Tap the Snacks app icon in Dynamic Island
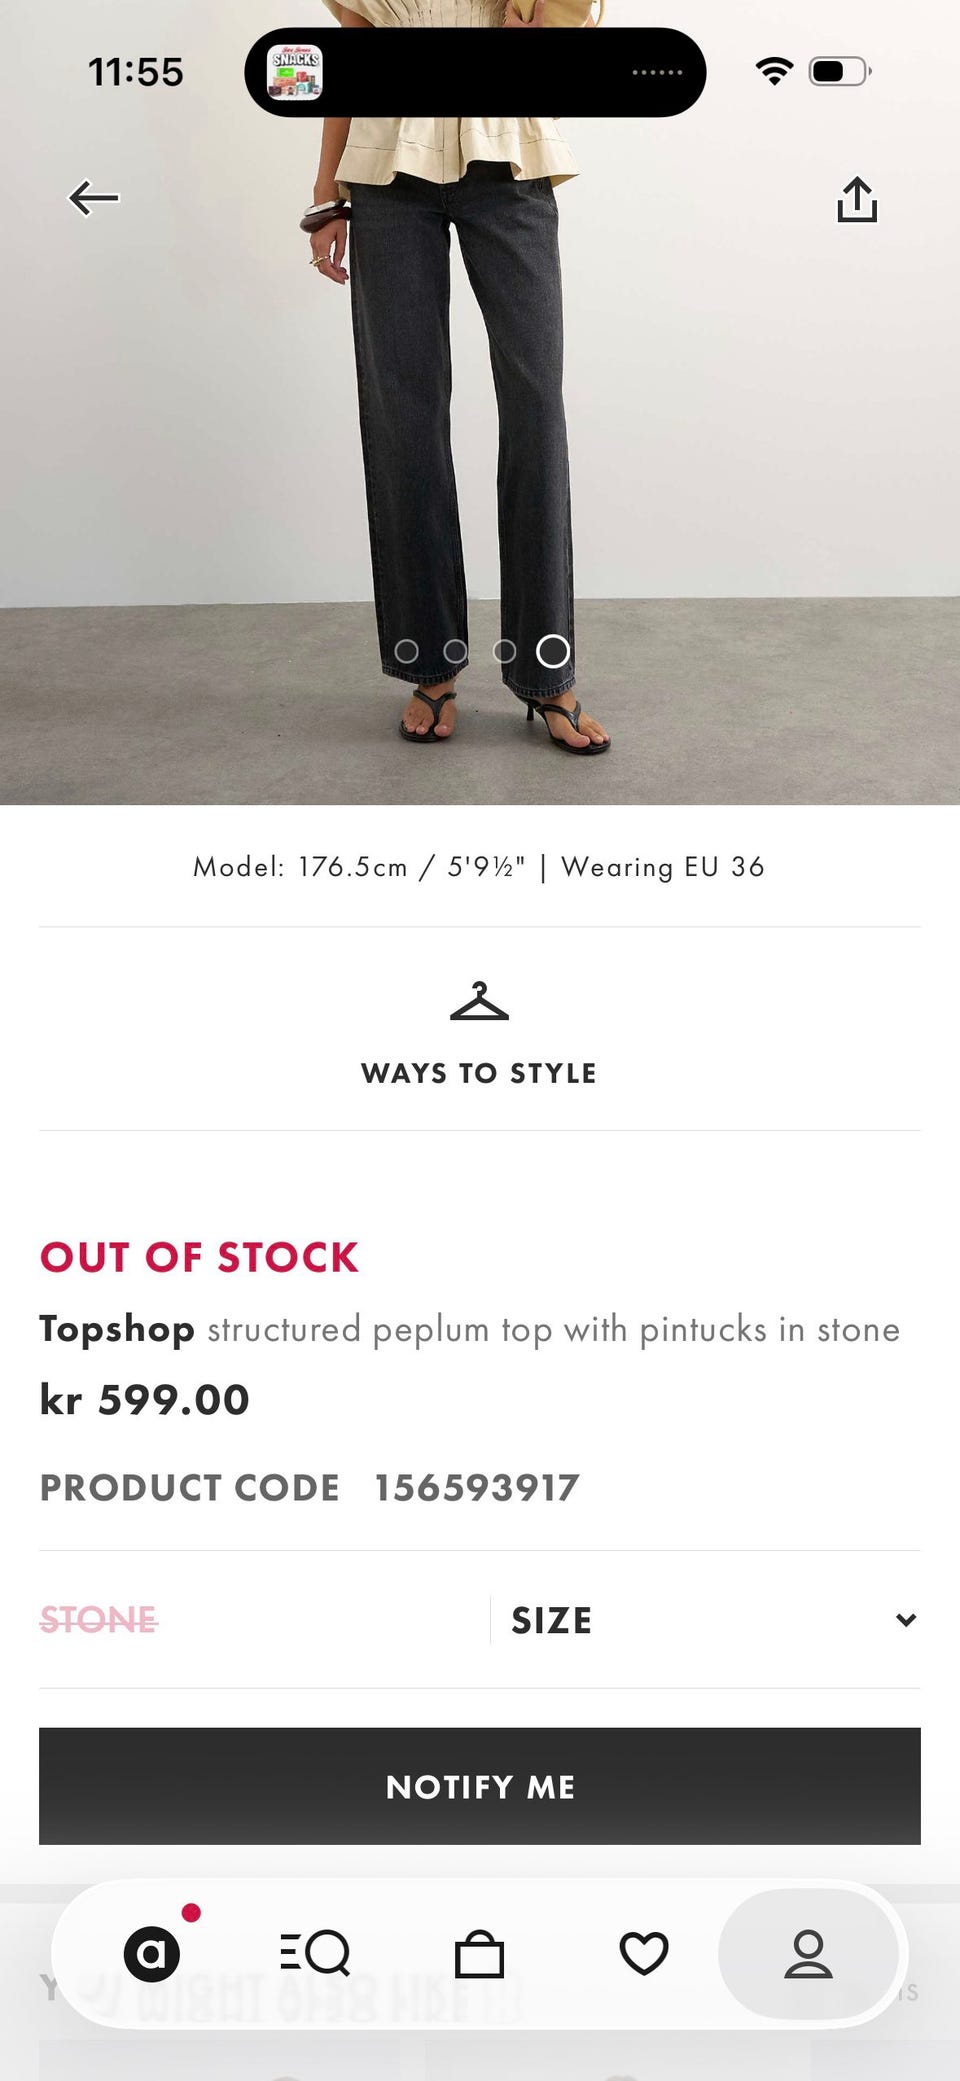960x2081 pixels. coord(295,73)
